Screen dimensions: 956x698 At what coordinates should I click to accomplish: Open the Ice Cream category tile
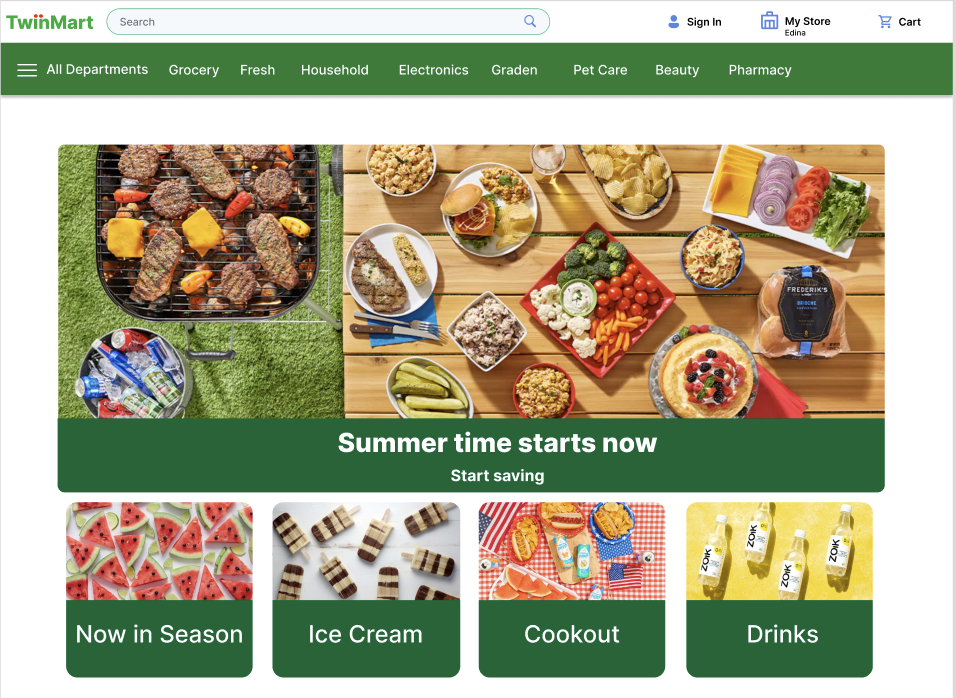tap(366, 589)
